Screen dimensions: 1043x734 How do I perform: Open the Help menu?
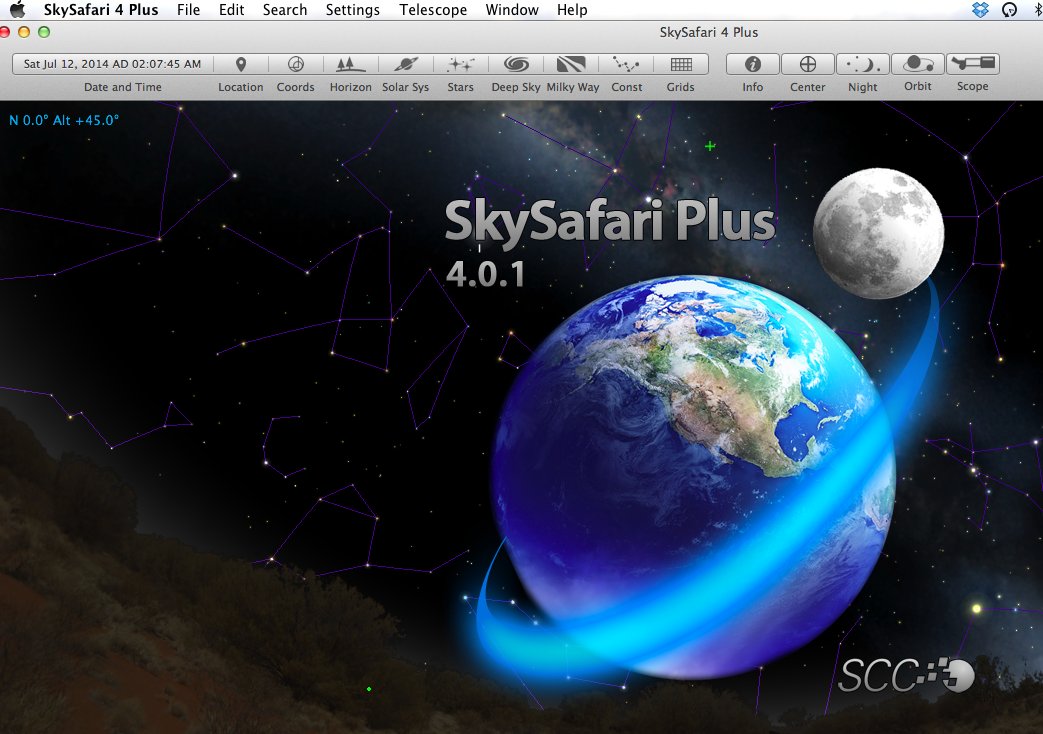572,10
